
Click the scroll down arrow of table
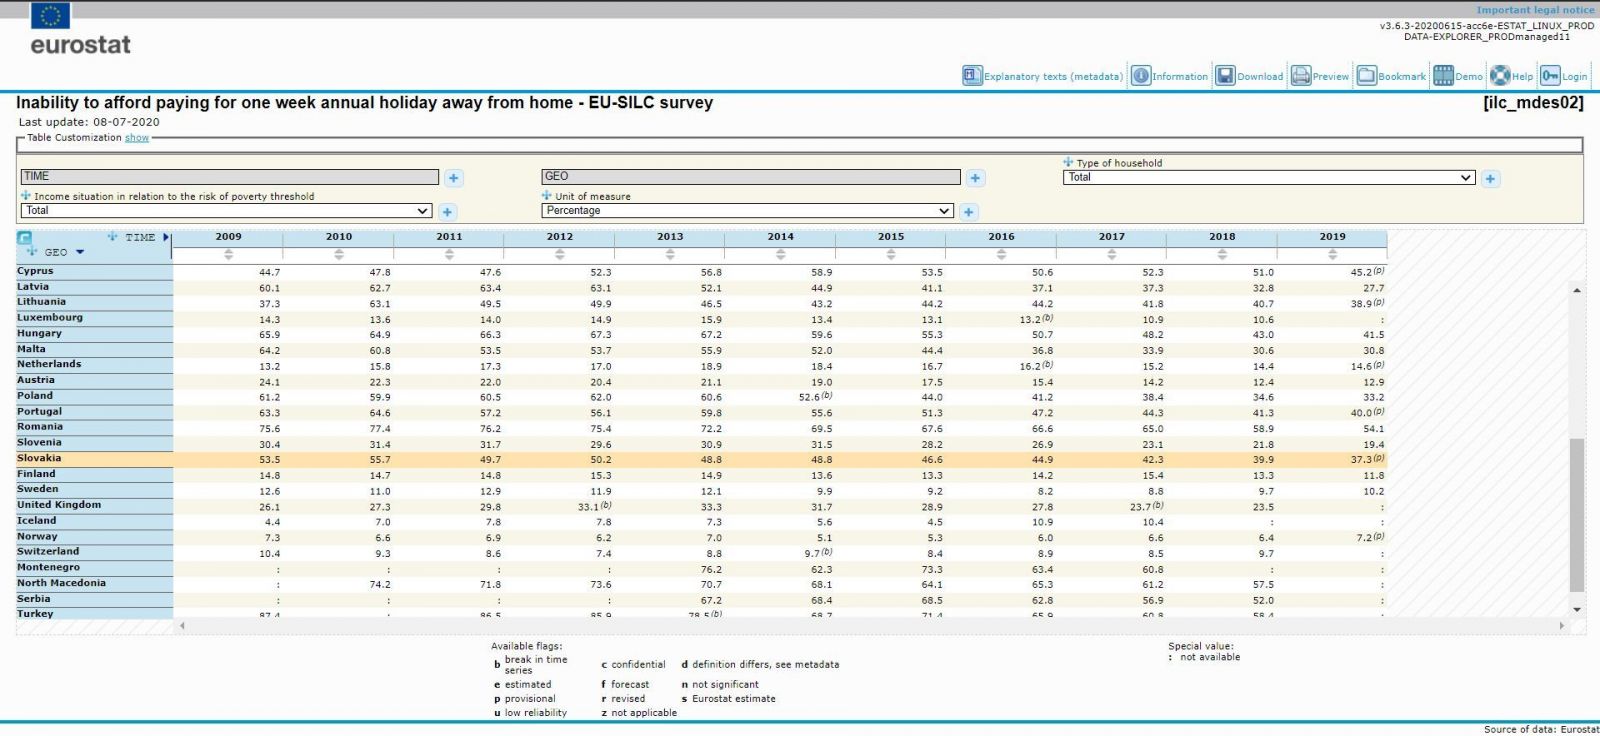1577,609
